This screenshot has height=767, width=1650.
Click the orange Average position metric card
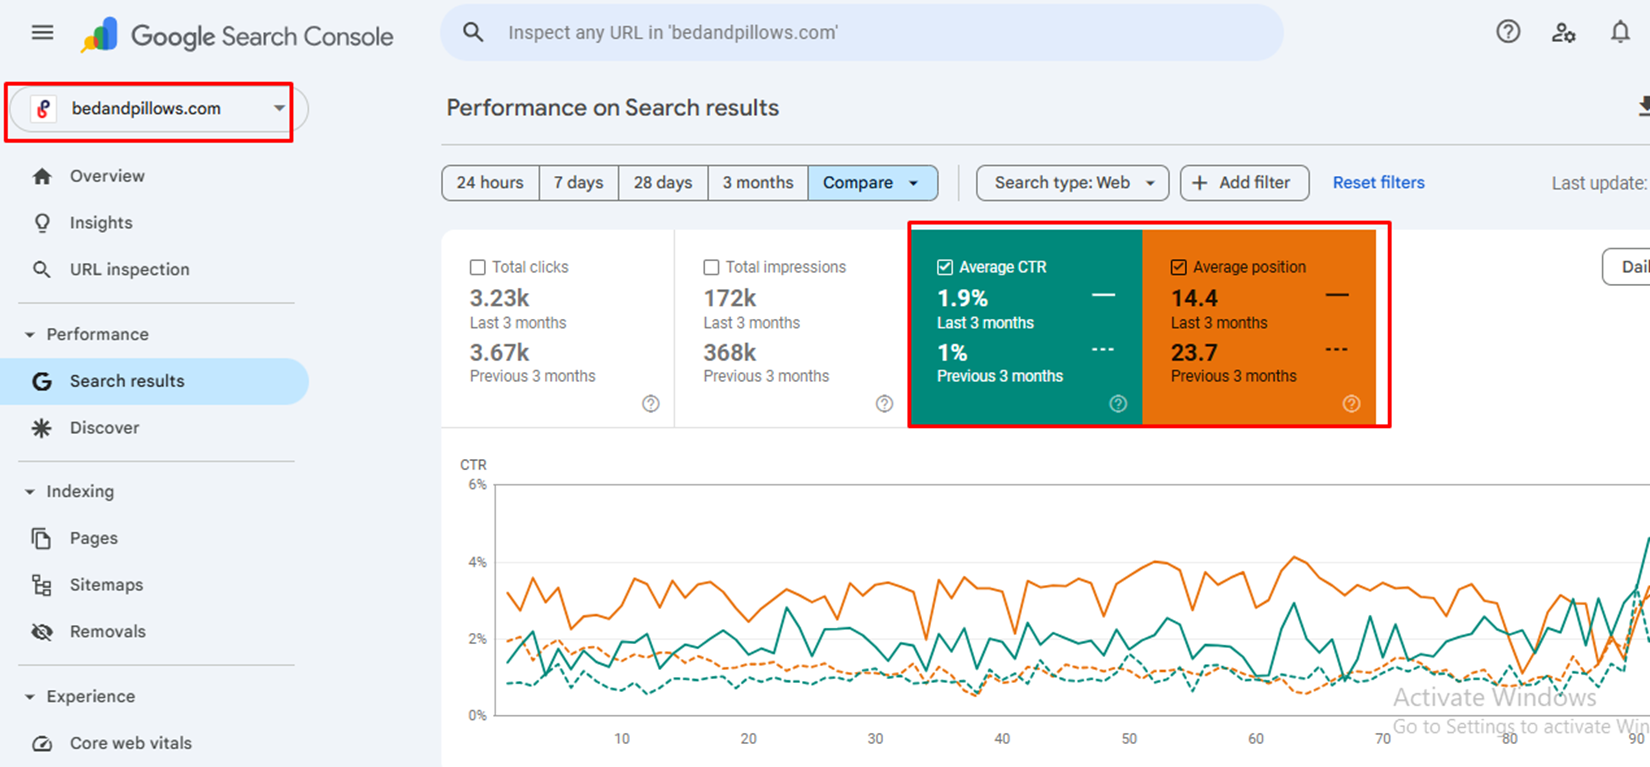point(1258,330)
